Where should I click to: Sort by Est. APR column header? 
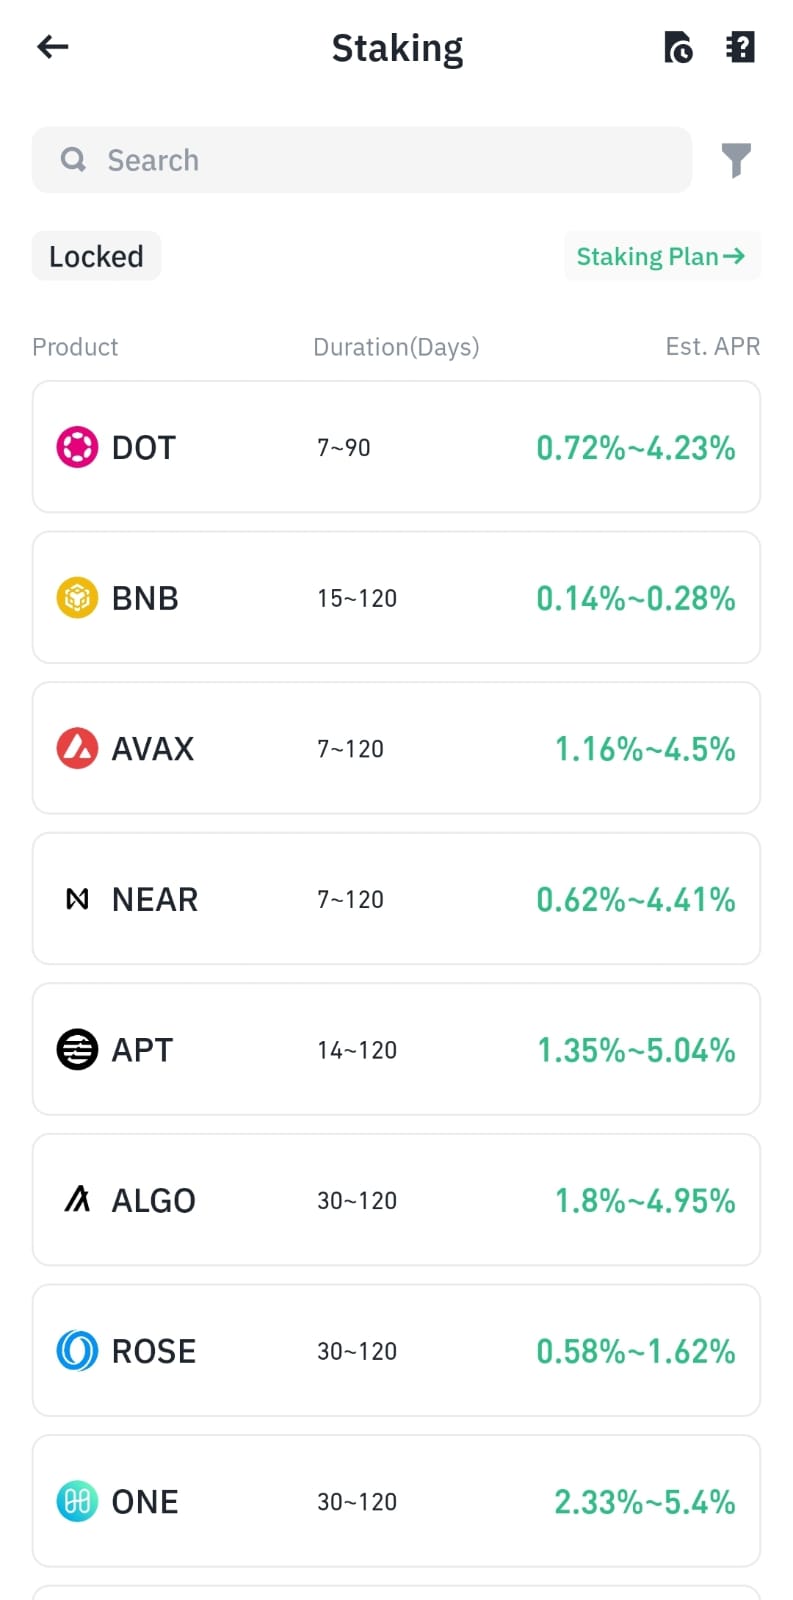pyautogui.click(x=712, y=347)
